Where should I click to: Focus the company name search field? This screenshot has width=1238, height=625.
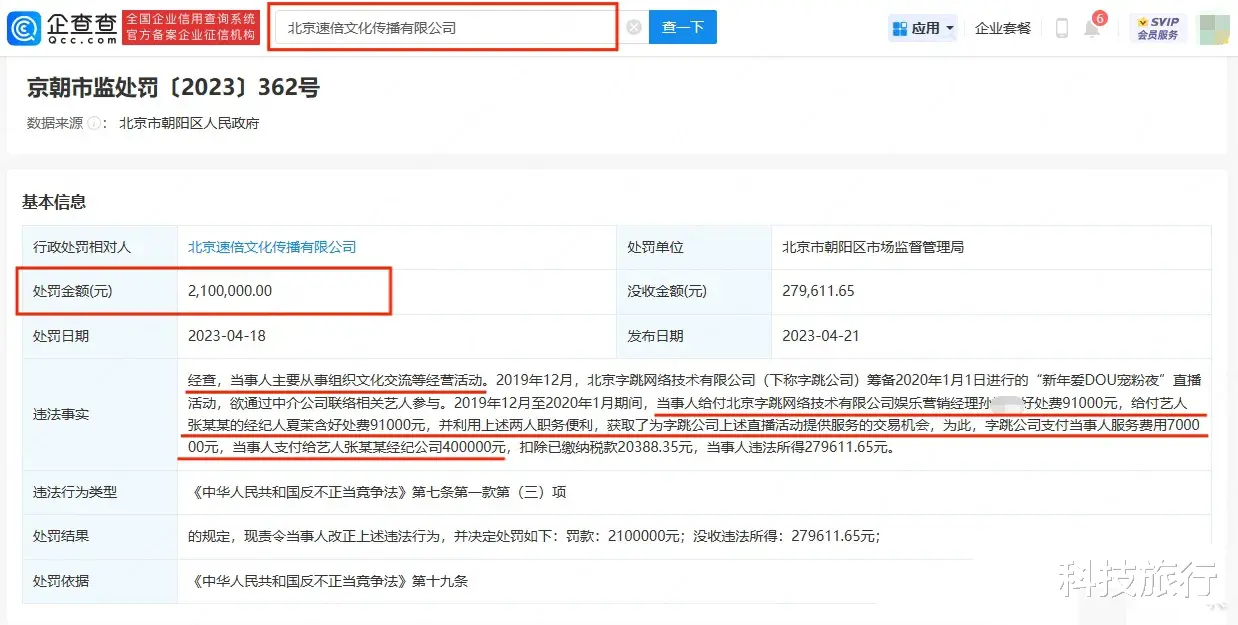445,28
